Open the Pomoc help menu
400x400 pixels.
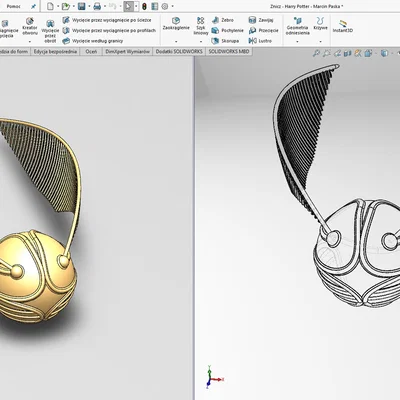[x=14, y=6]
